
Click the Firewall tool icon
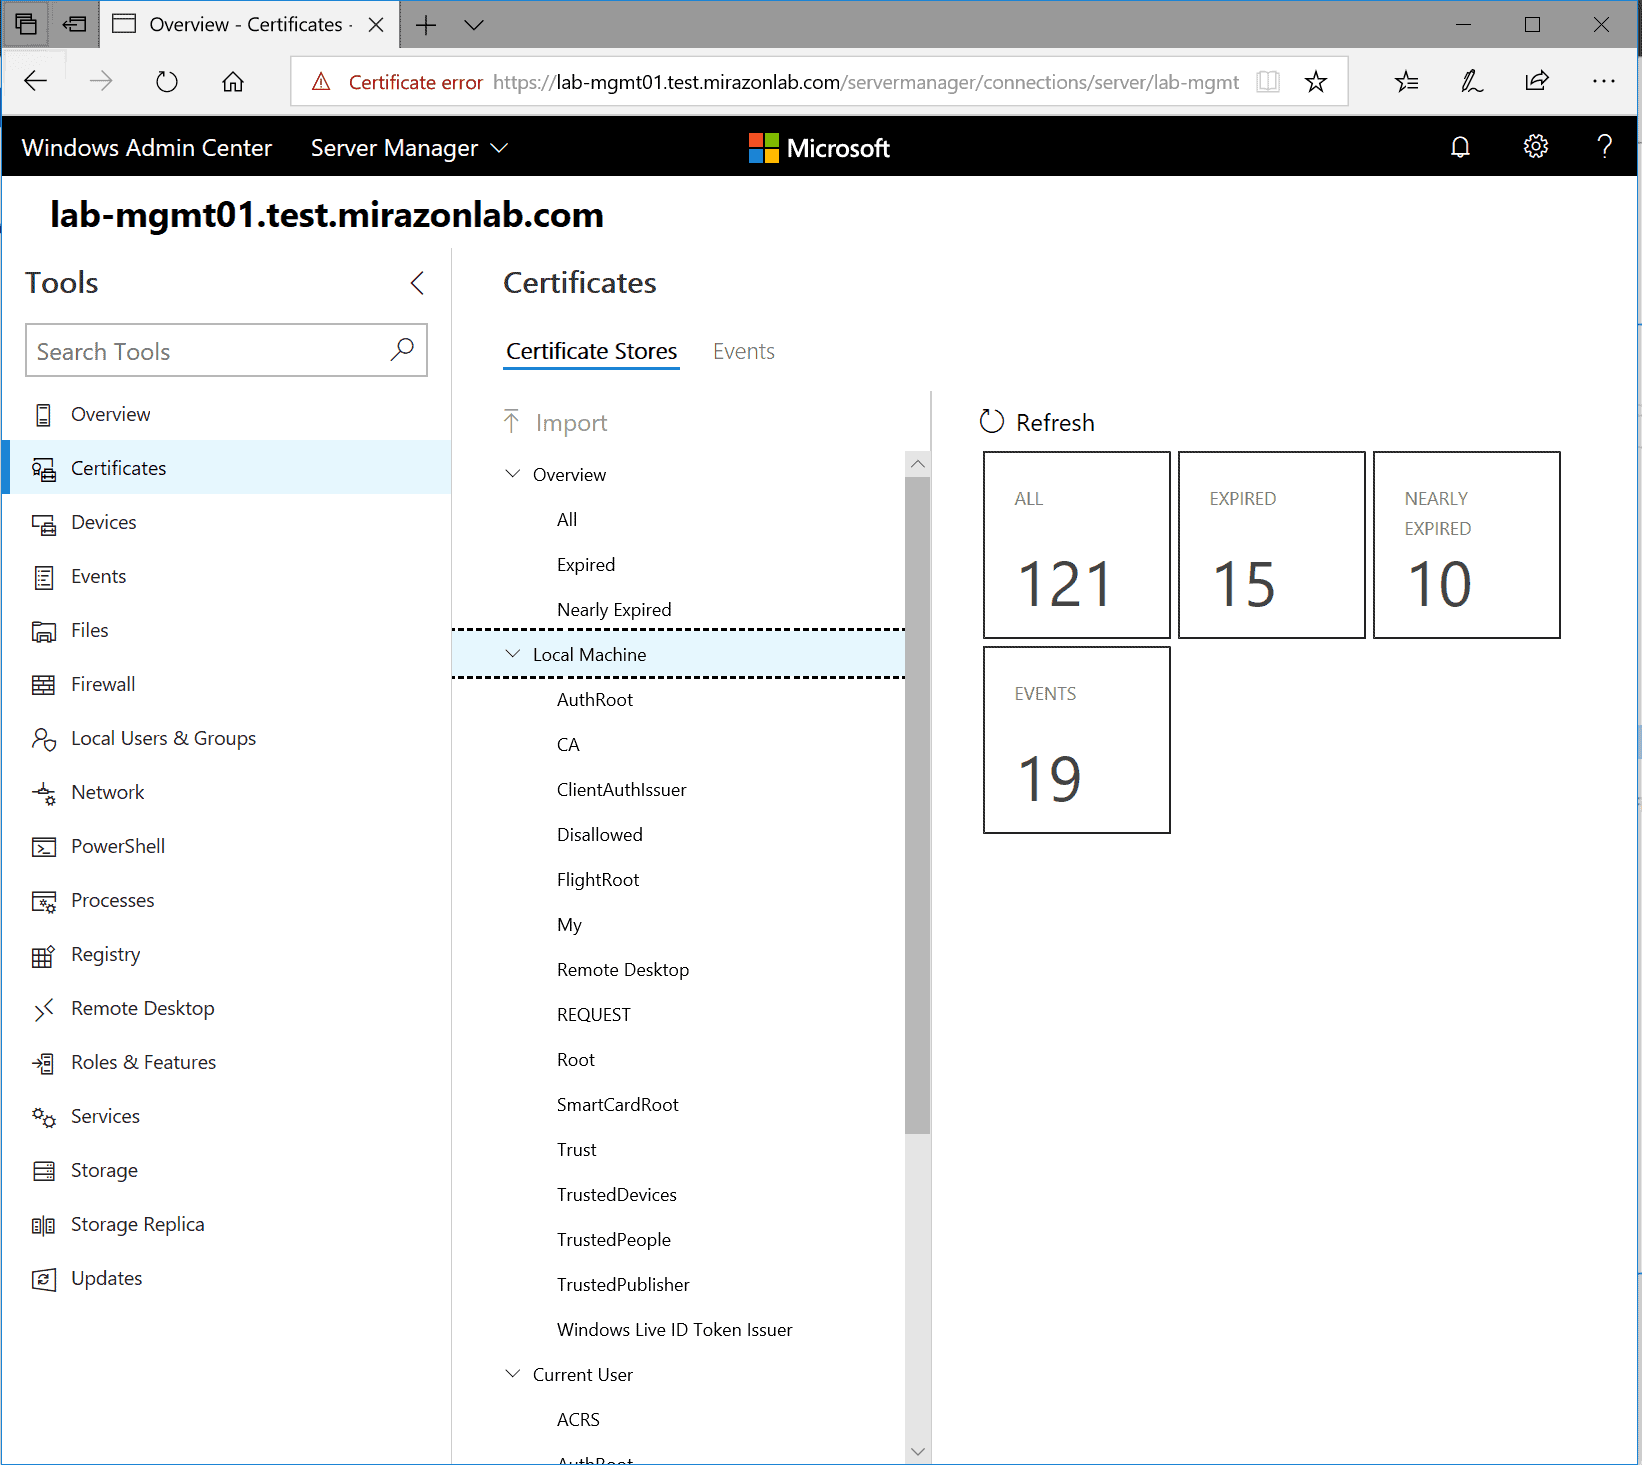click(43, 685)
